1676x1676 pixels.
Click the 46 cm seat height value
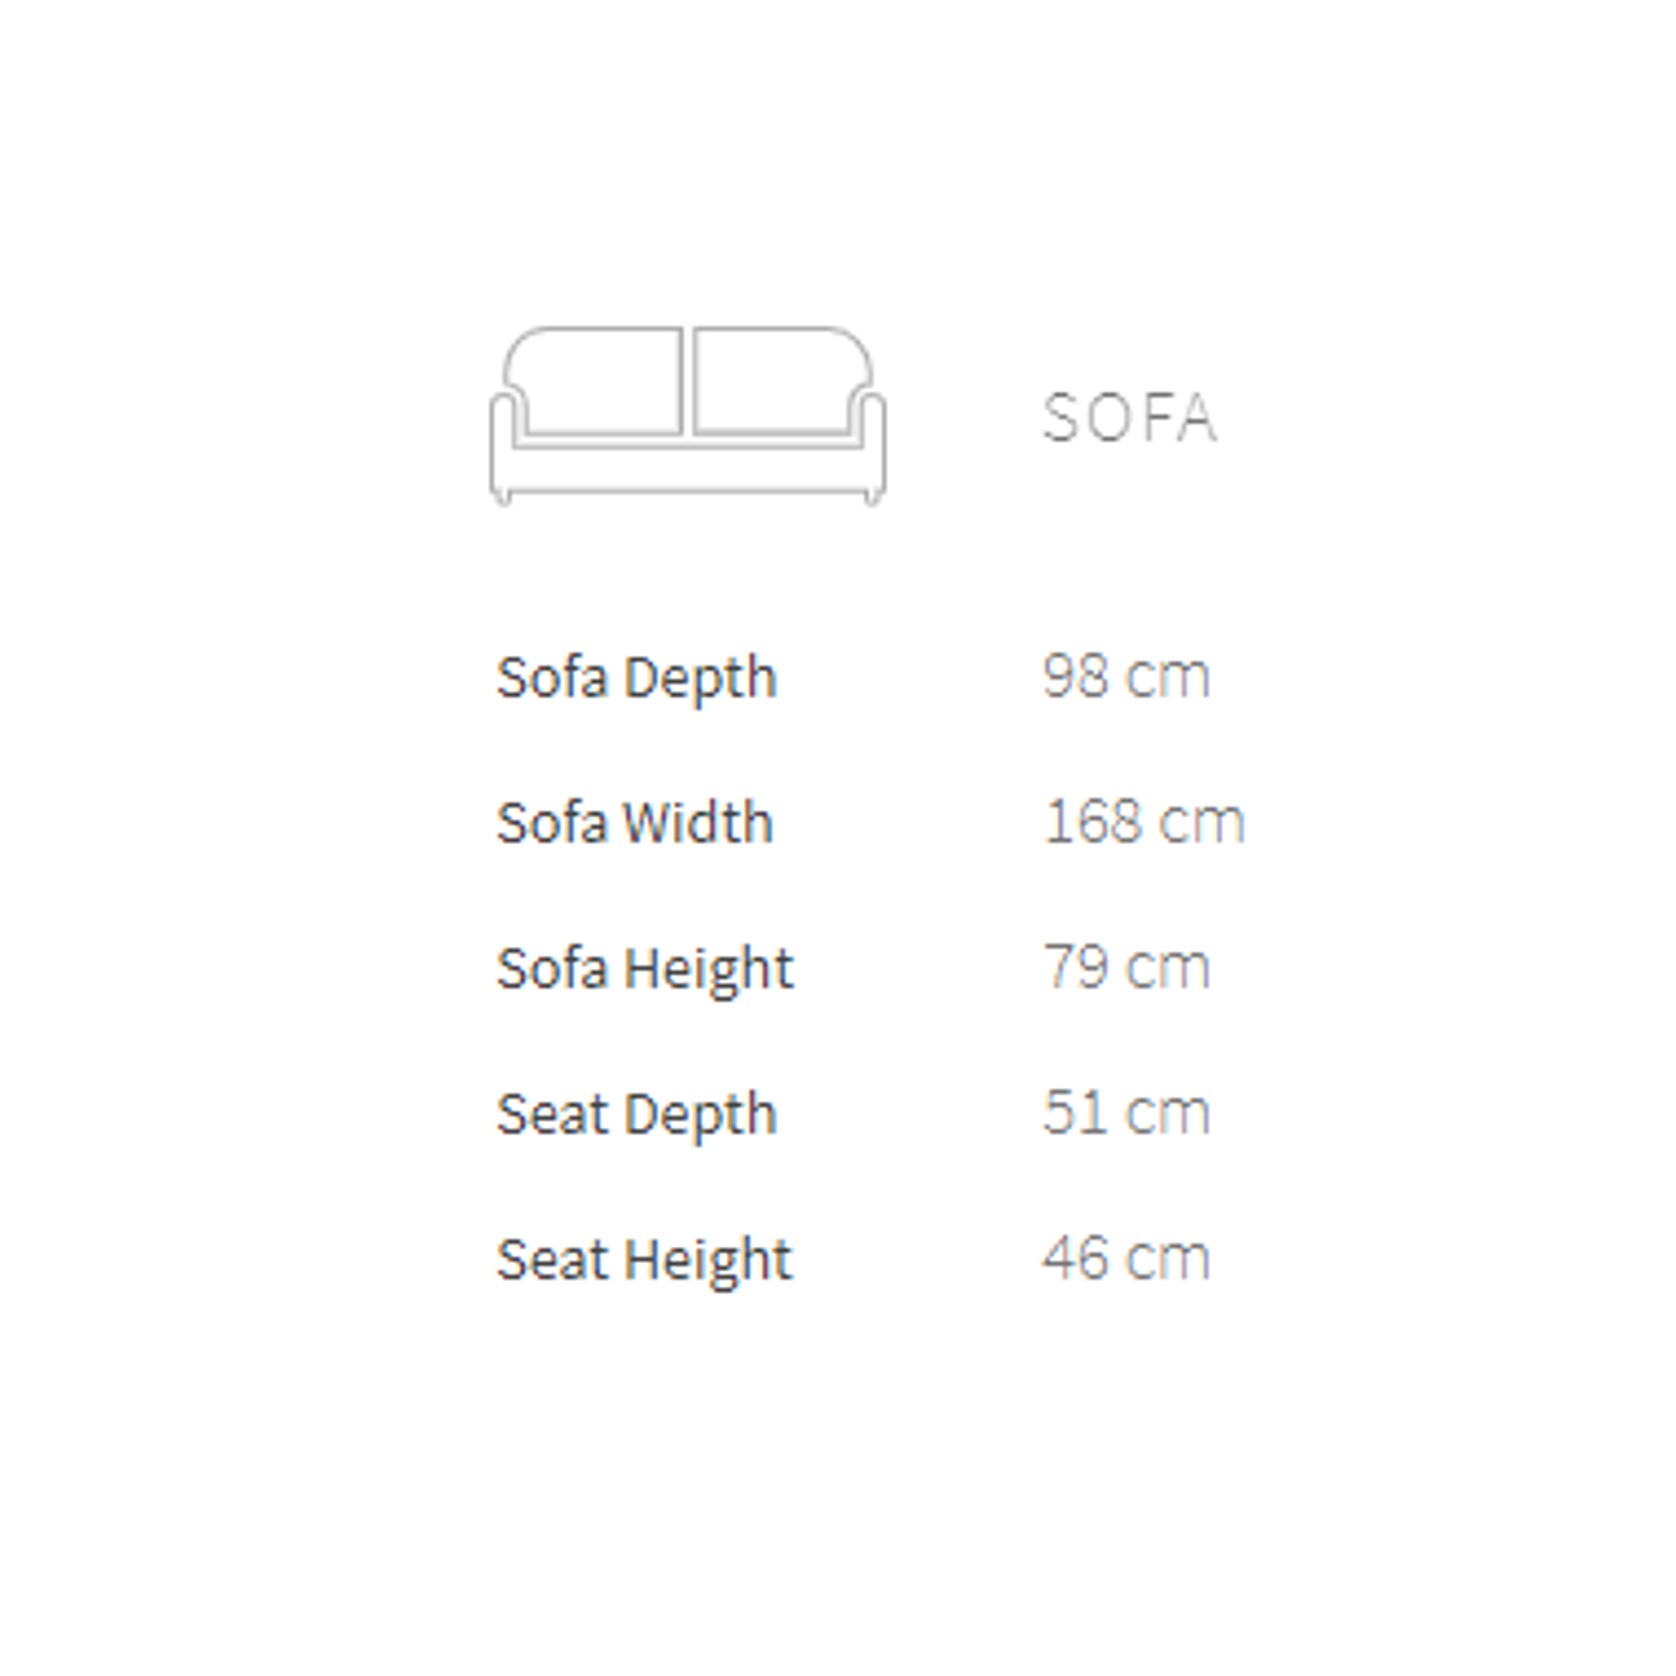click(1126, 1258)
